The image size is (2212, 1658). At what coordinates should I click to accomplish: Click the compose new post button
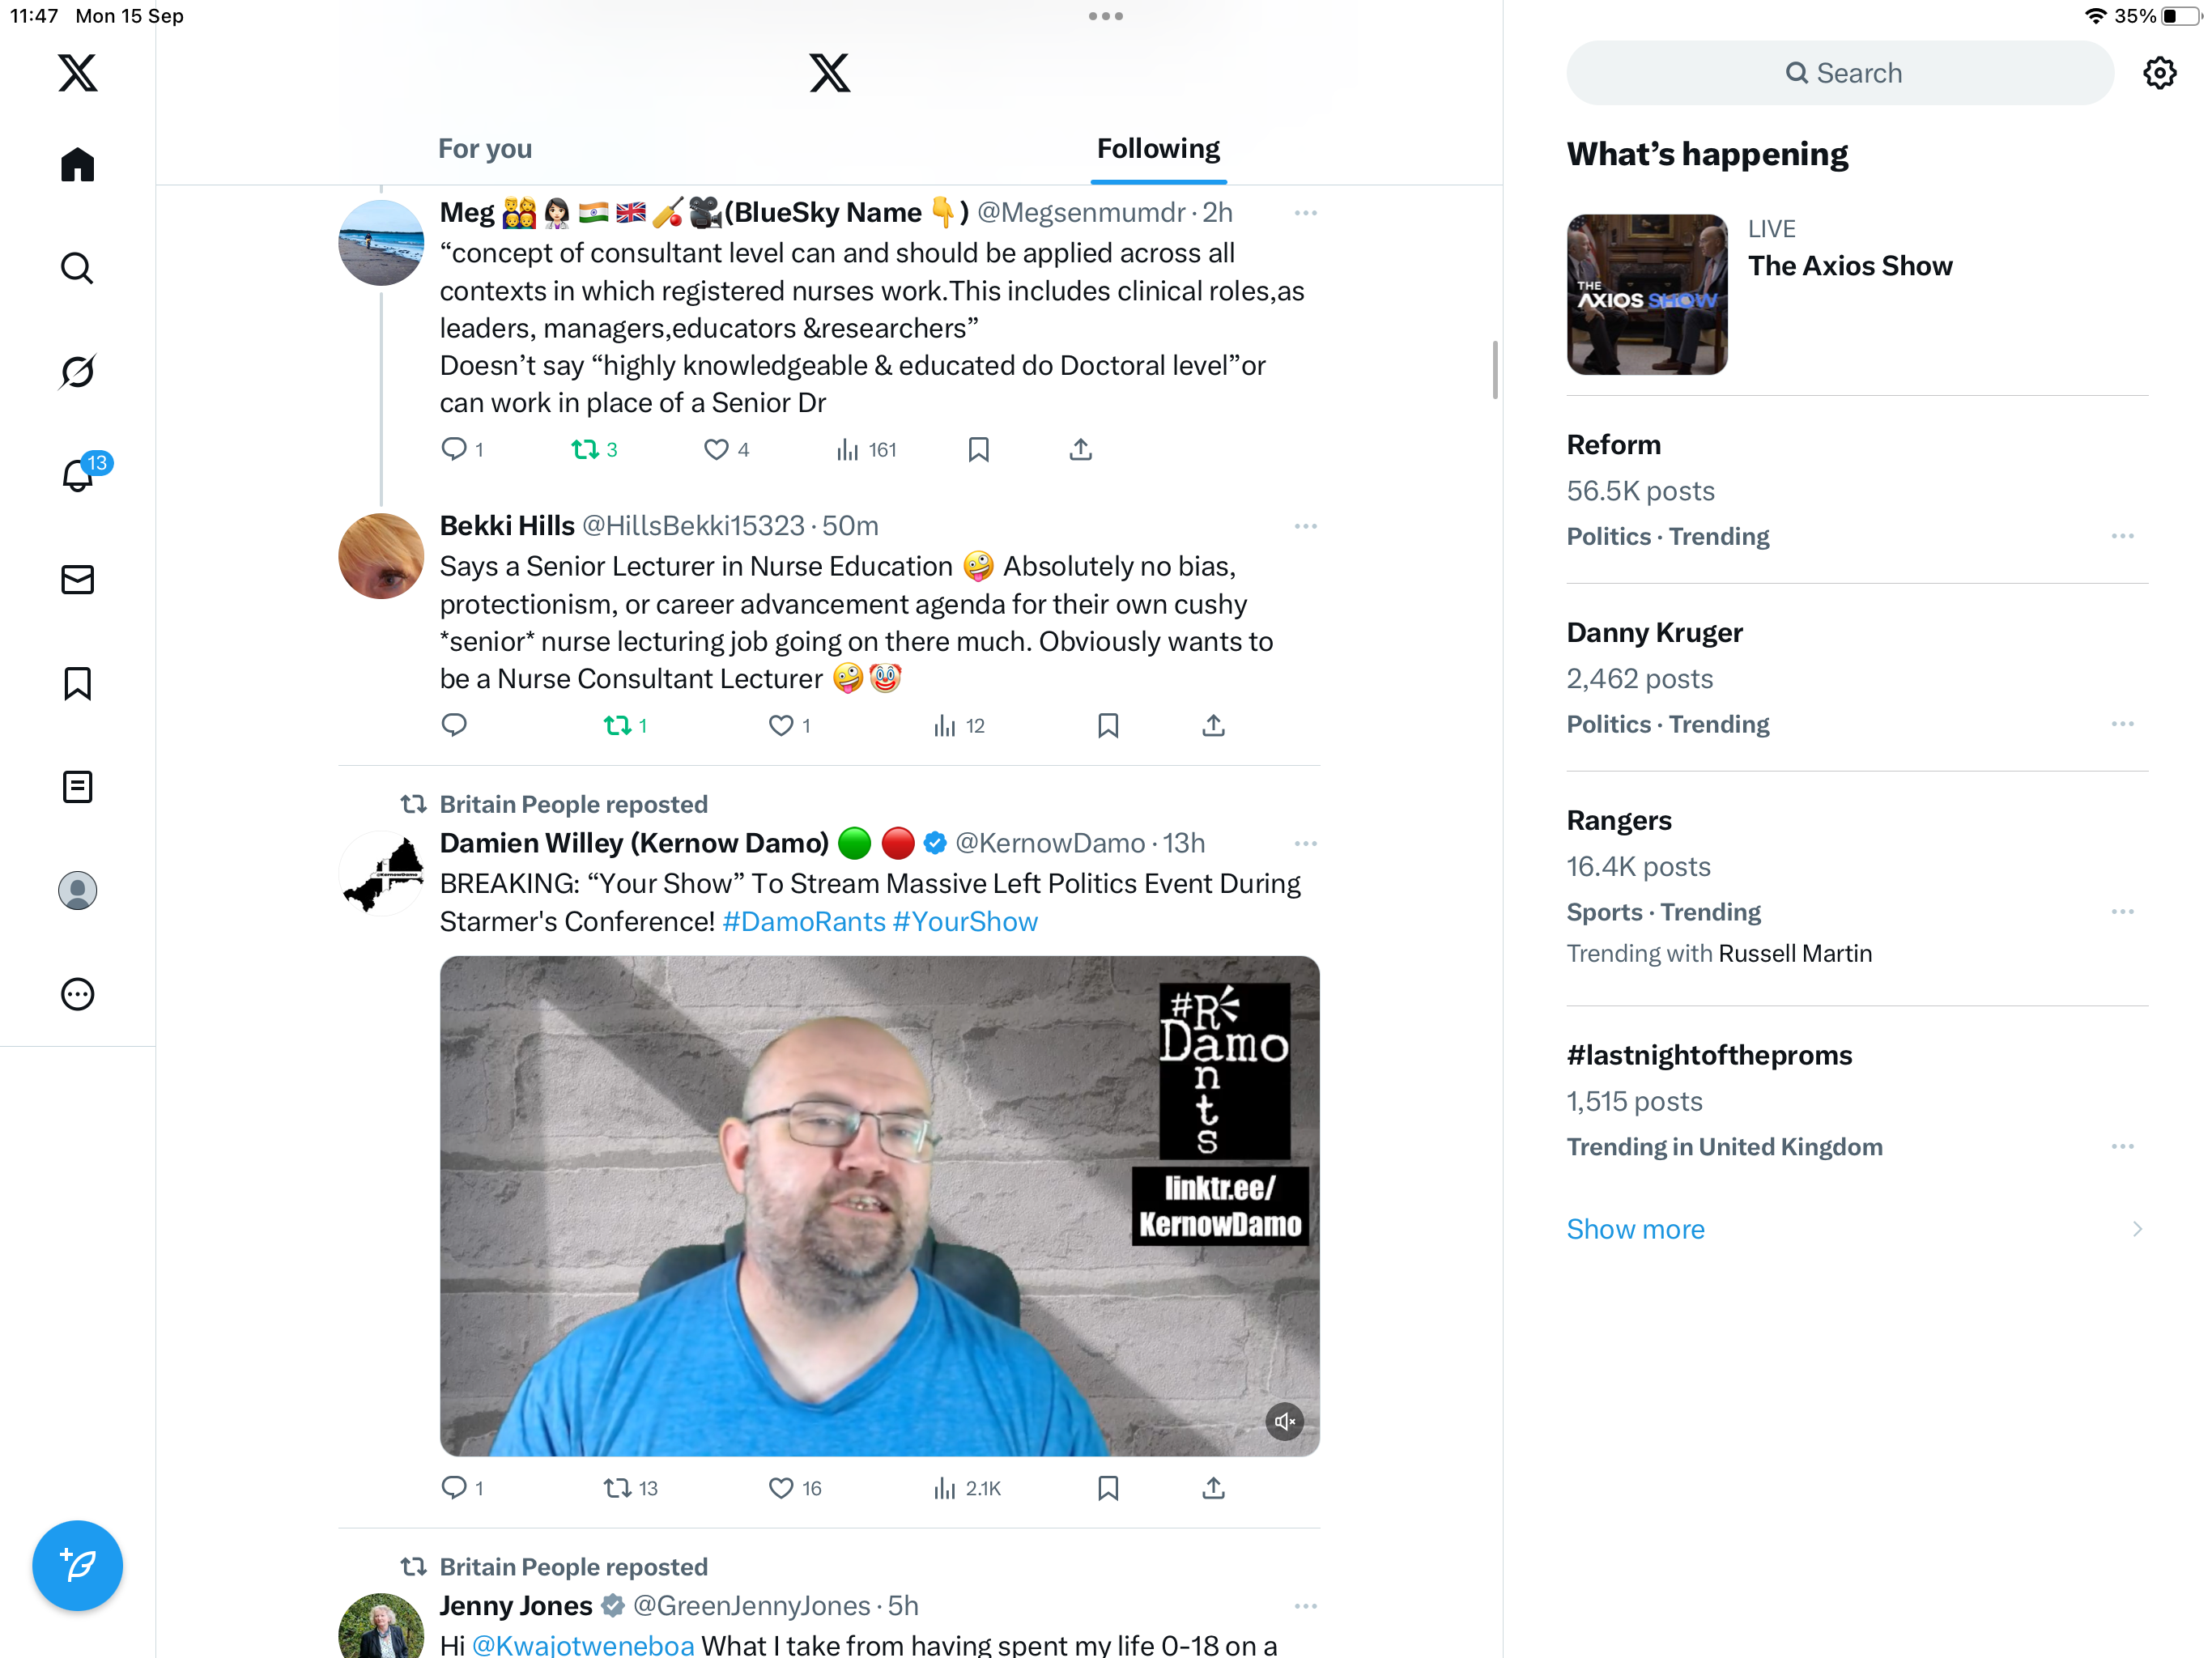point(77,1565)
